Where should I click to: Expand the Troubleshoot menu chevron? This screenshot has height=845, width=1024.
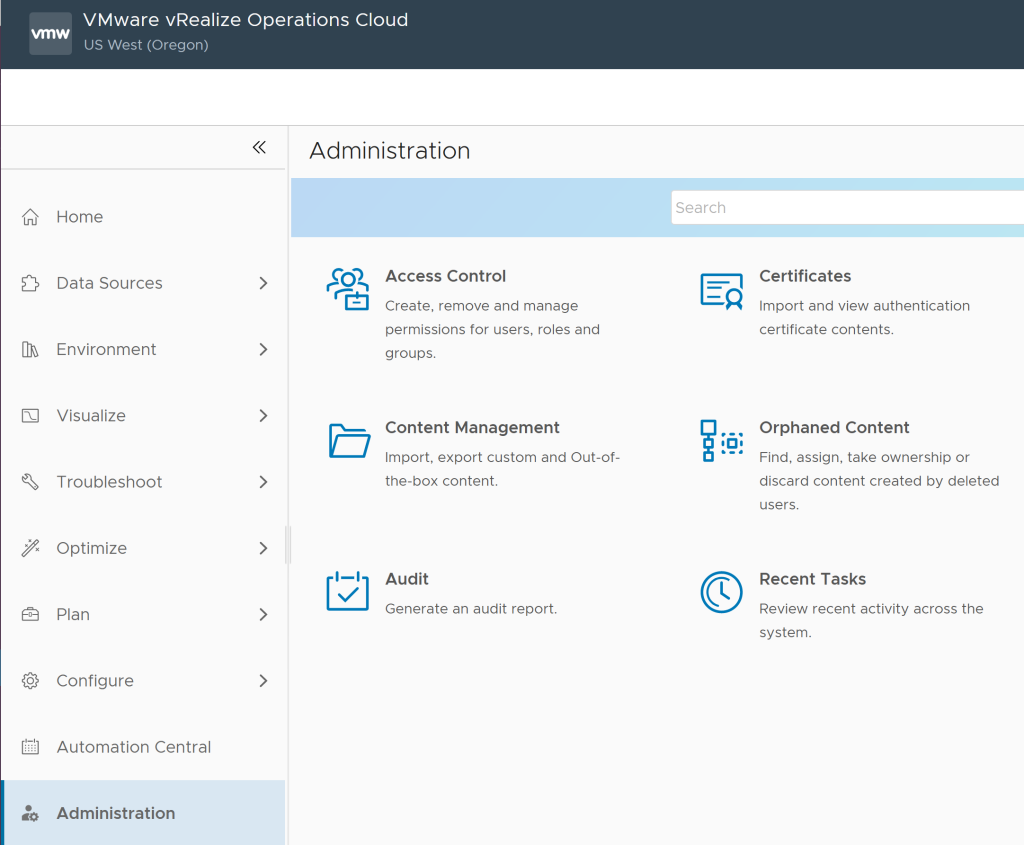[x=263, y=482]
